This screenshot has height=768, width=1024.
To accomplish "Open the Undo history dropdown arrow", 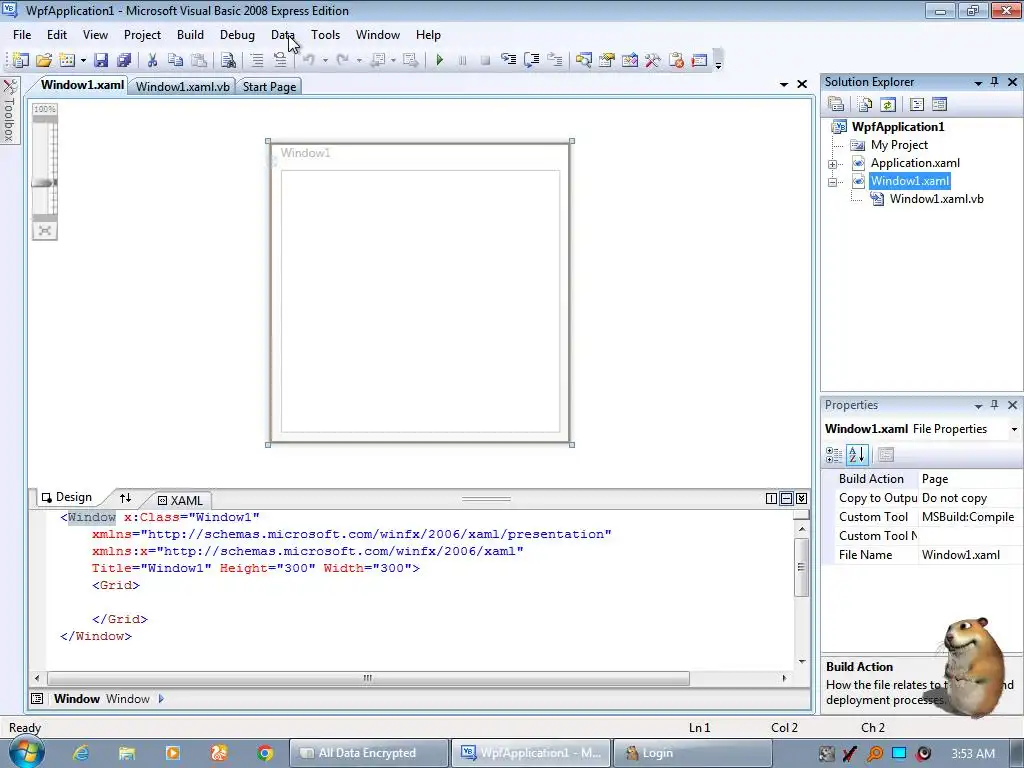I will tap(325, 61).
